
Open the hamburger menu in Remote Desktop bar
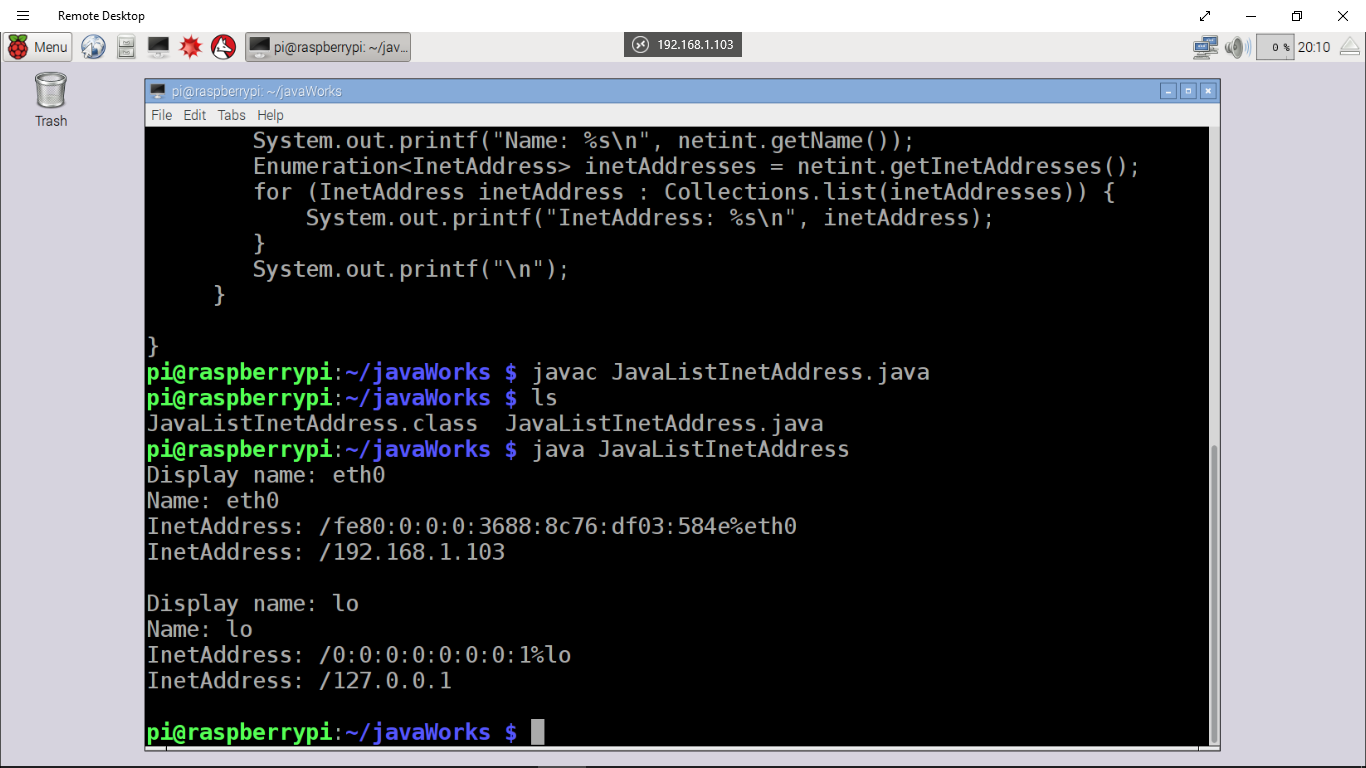pos(22,15)
